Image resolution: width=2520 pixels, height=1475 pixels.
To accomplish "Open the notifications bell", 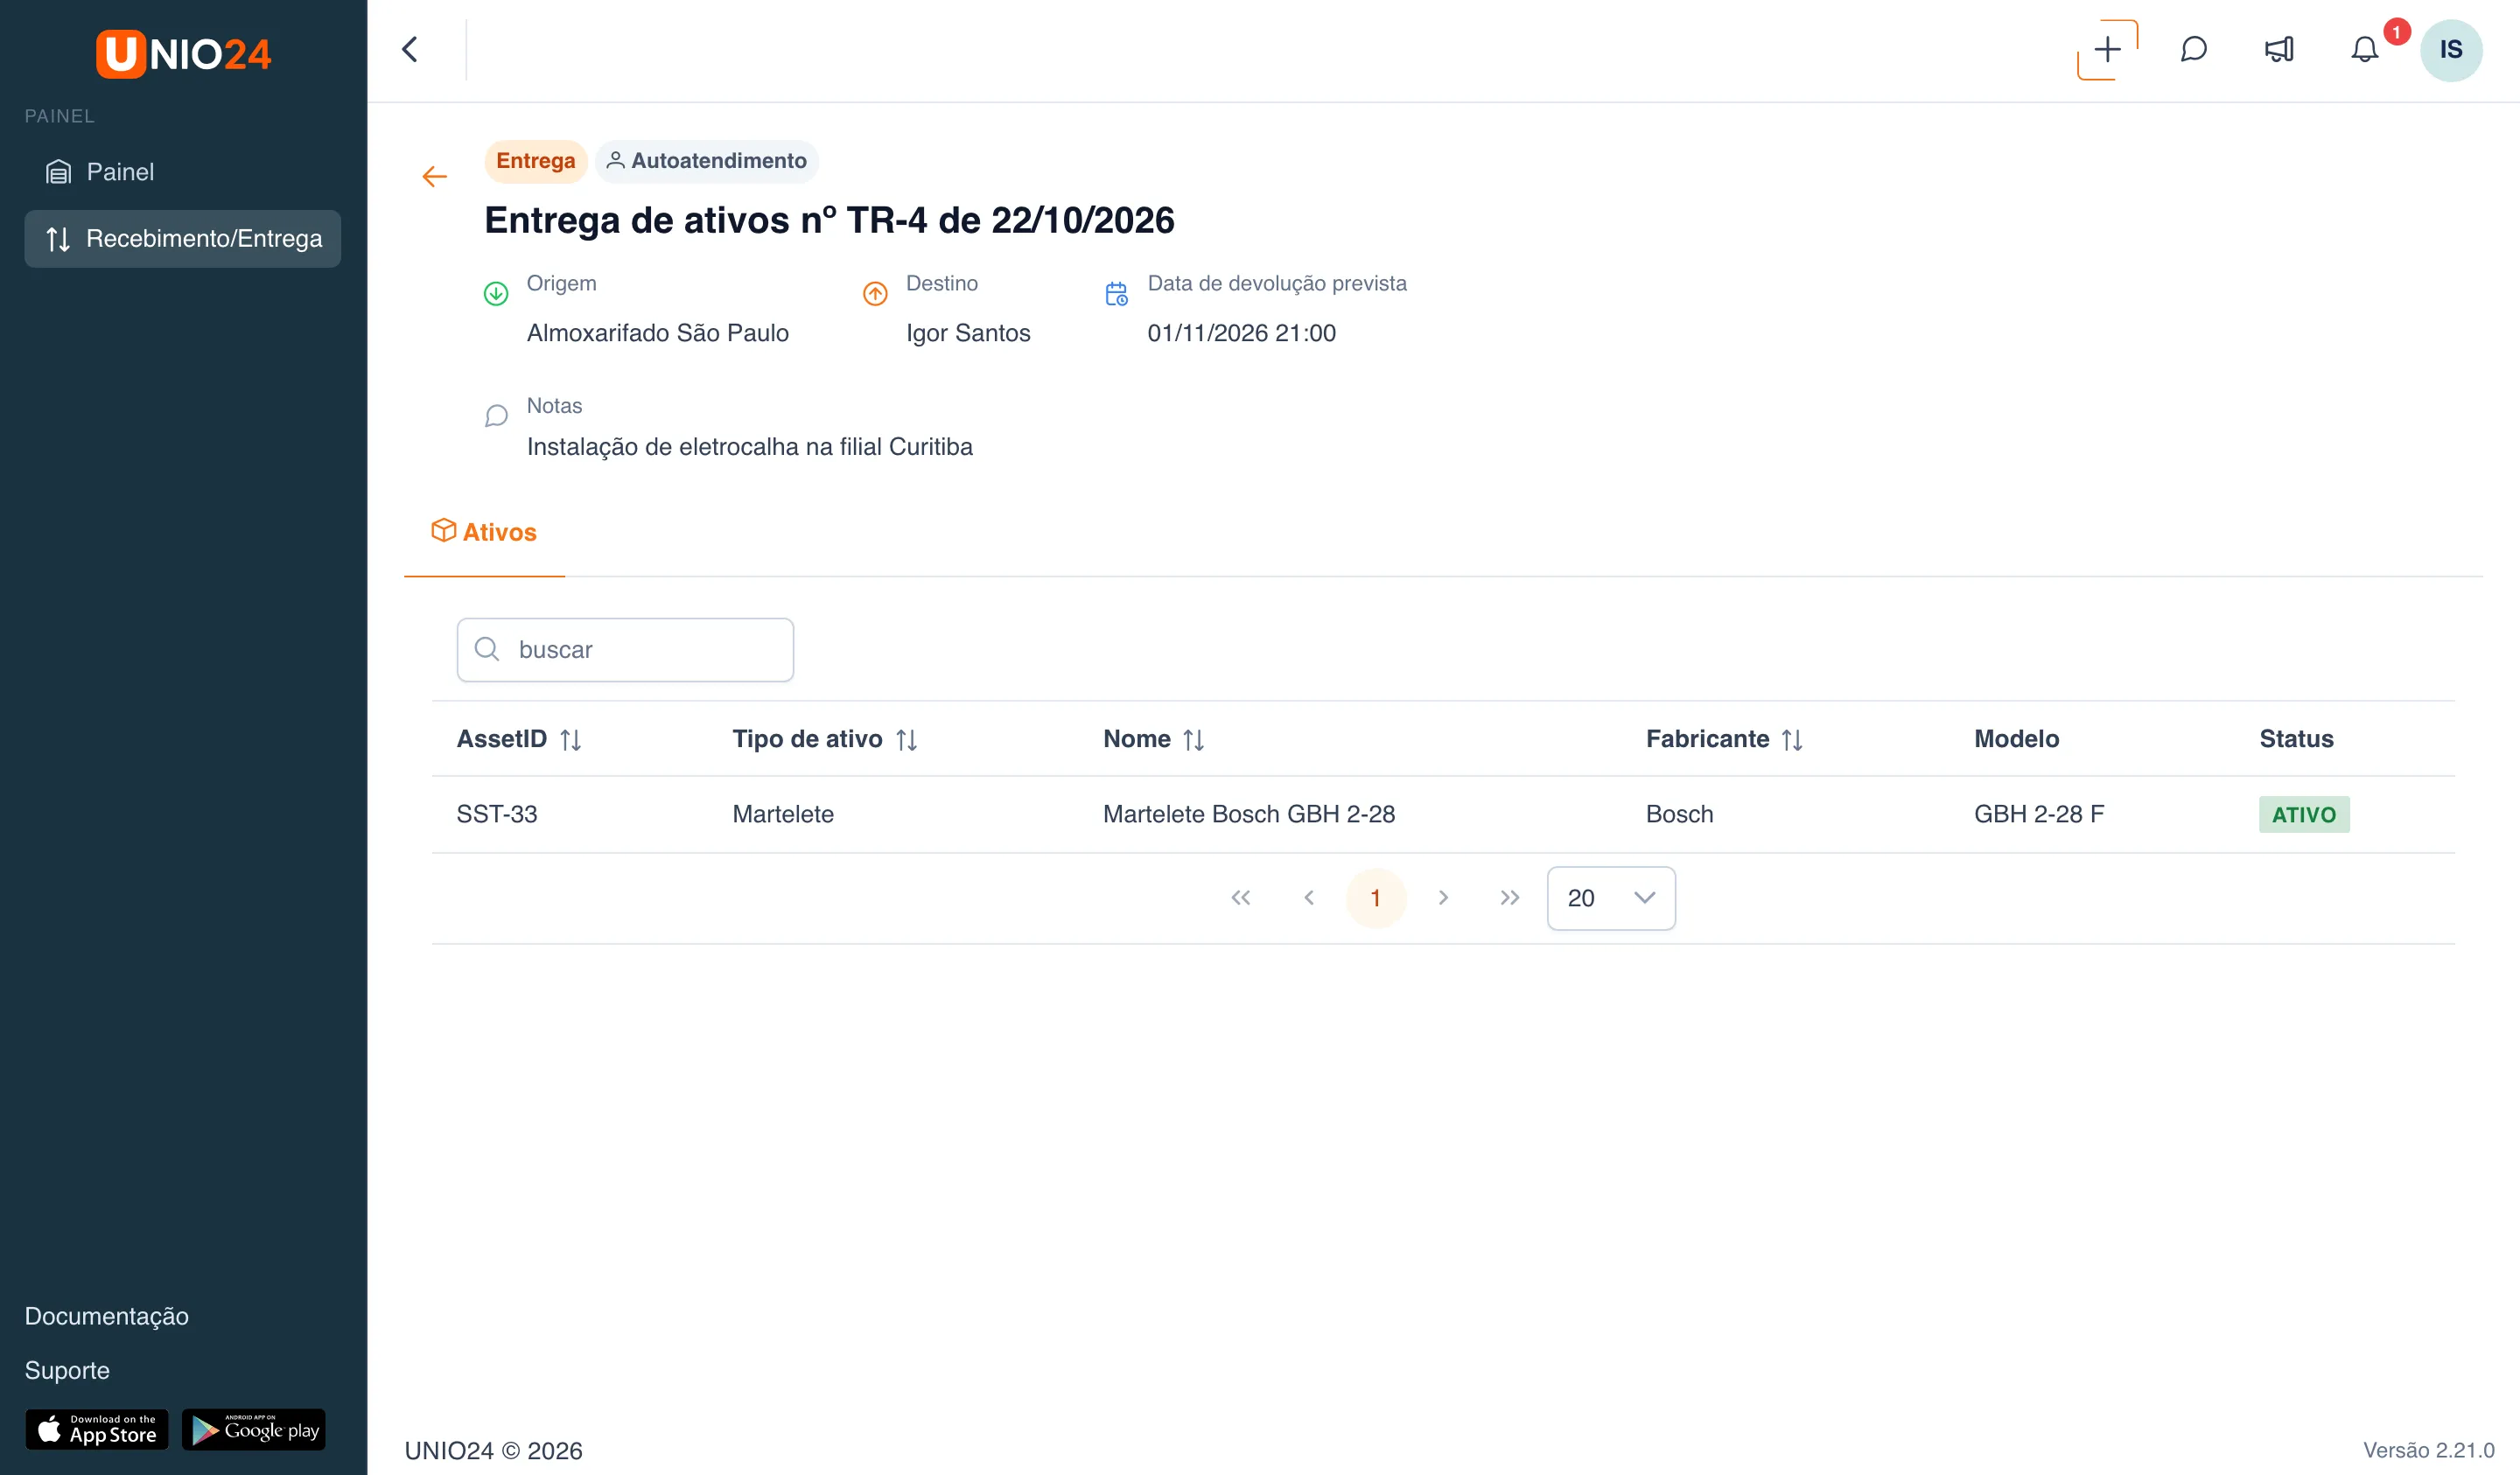I will pos(2364,50).
